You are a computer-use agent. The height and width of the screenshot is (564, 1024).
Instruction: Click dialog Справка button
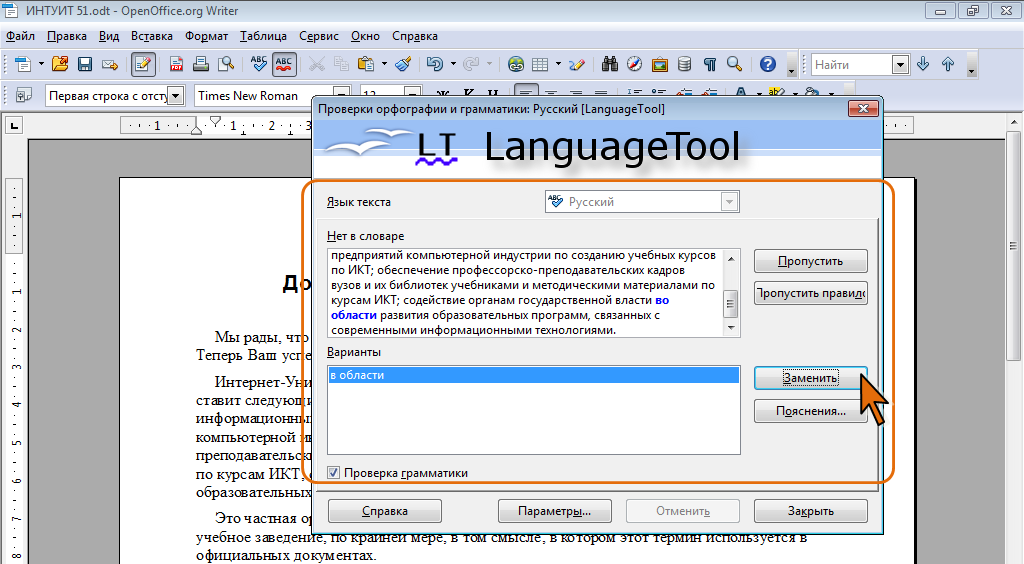click(x=385, y=511)
